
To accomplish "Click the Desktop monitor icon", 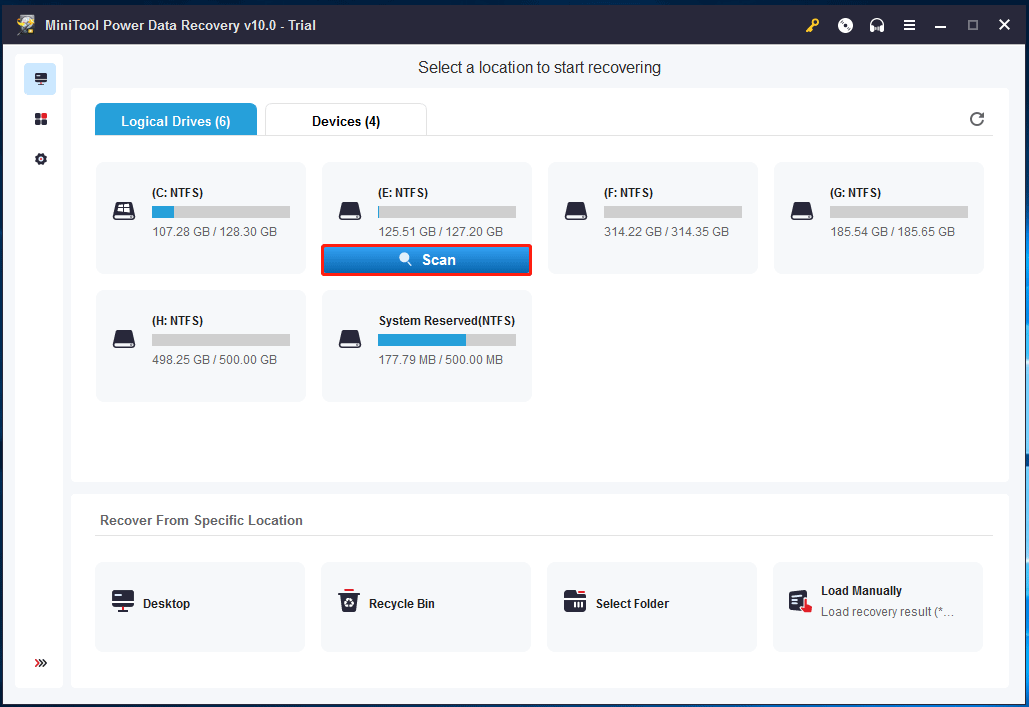I will click(123, 601).
